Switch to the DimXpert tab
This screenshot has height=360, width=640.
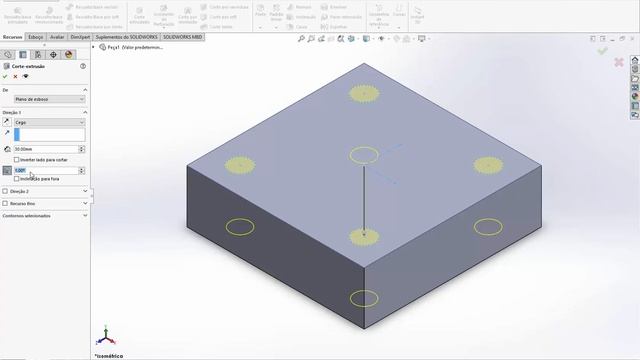80,37
